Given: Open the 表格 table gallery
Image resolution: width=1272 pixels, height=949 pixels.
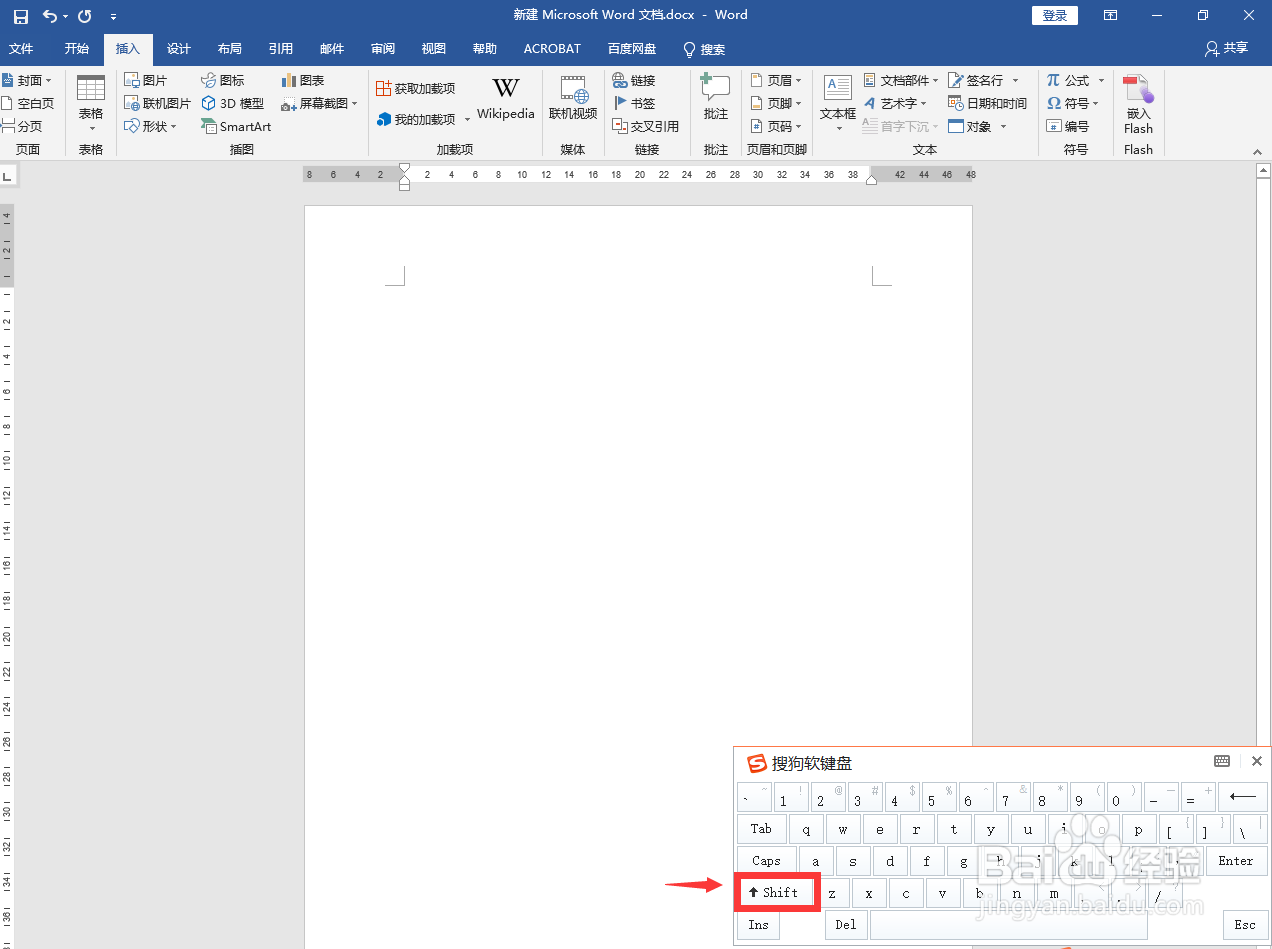Looking at the screenshot, I should point(91,104).
